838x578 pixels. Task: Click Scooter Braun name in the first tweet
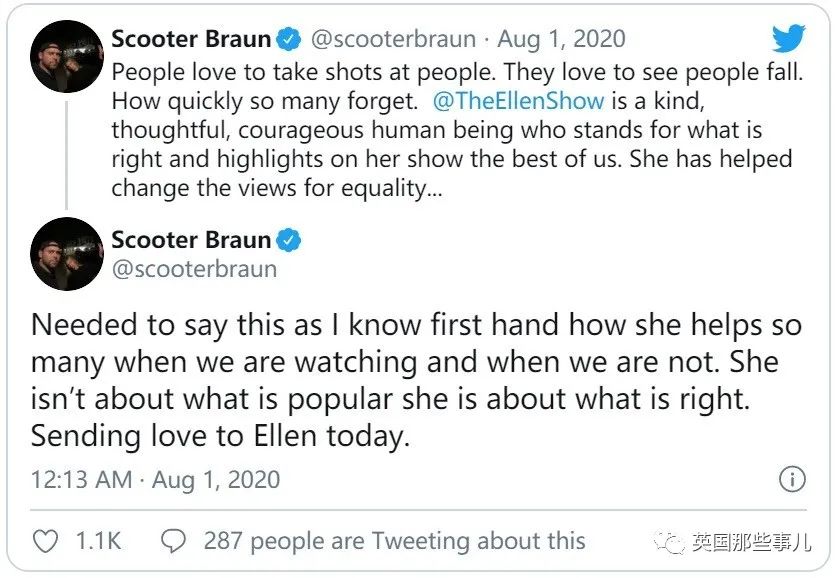tap(191, 40)
